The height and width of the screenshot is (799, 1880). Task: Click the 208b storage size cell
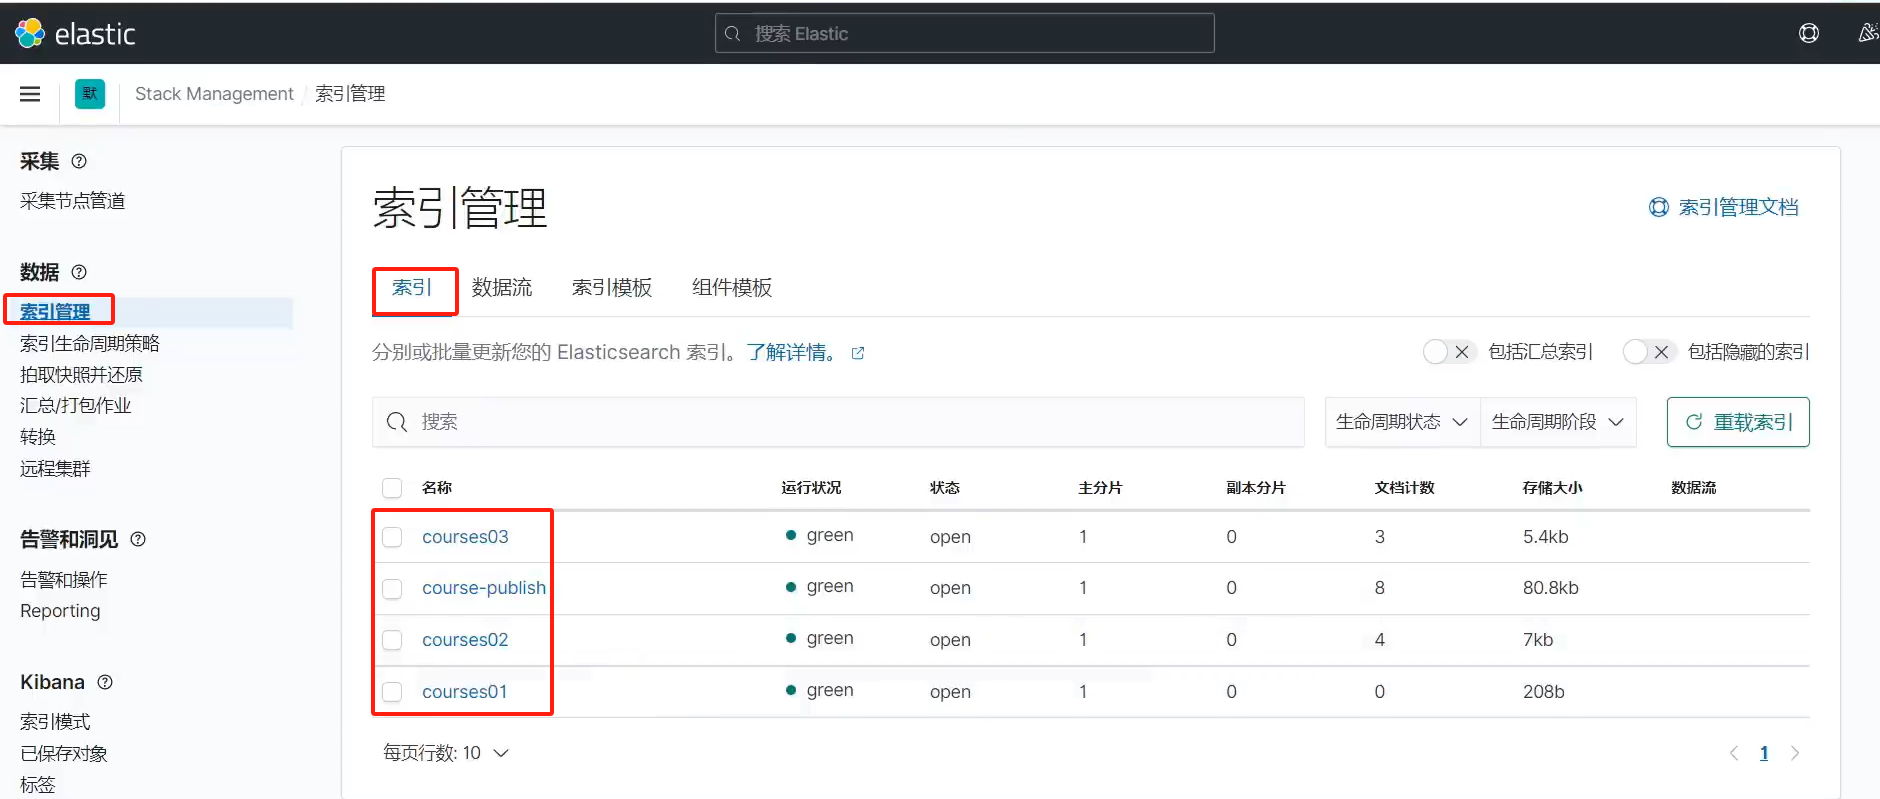point(1544,692)
